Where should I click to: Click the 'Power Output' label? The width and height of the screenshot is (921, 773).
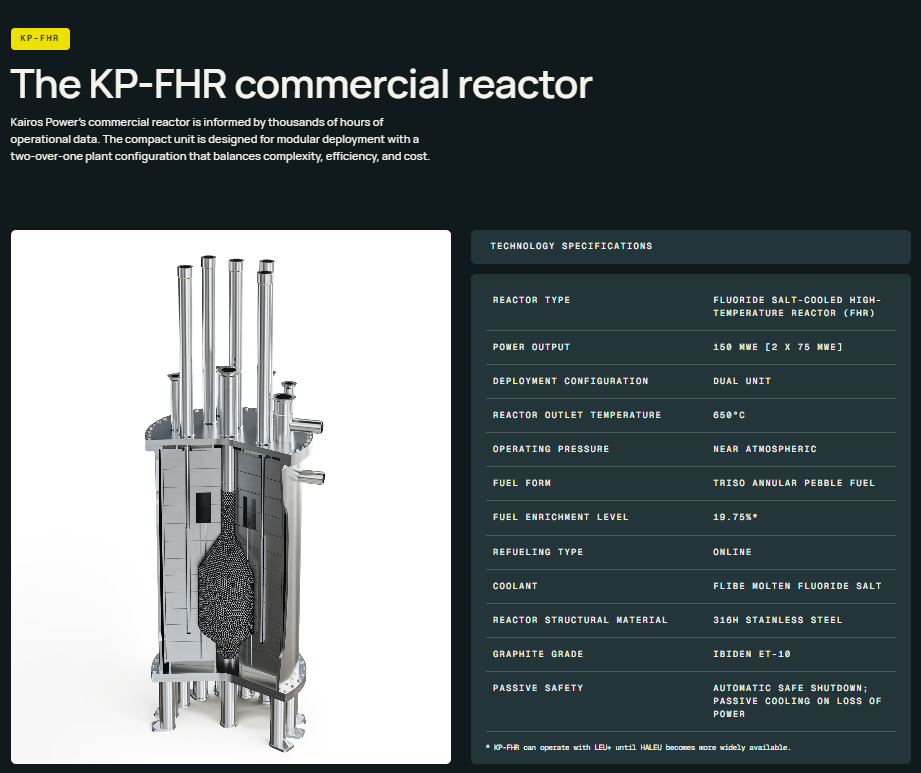pos(532,347)
